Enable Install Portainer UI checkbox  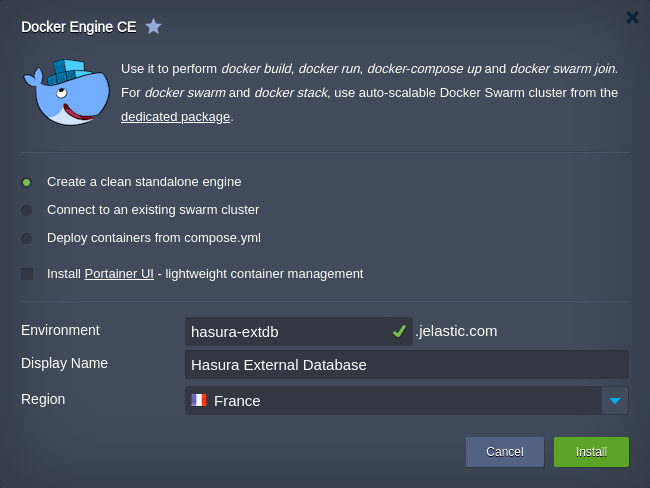coord(27,274)
